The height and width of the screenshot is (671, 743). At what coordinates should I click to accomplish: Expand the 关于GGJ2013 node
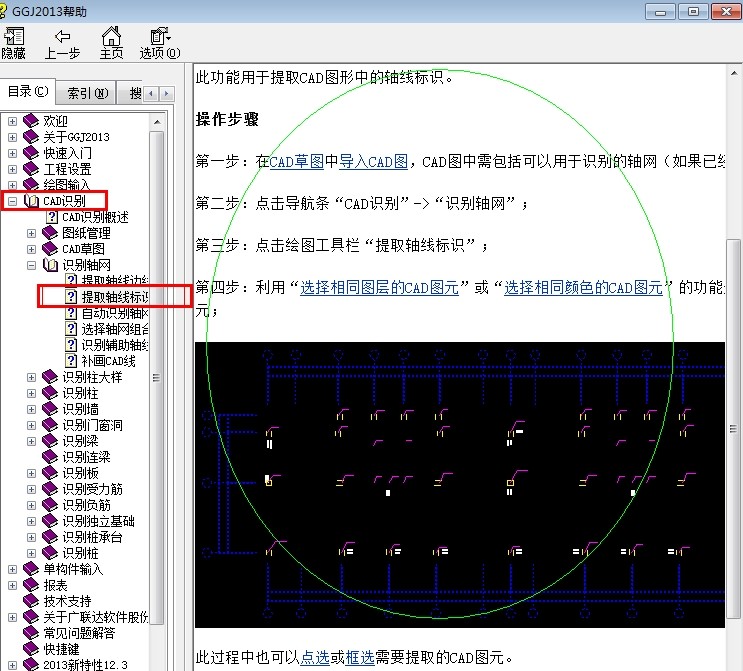pos(12,137)
